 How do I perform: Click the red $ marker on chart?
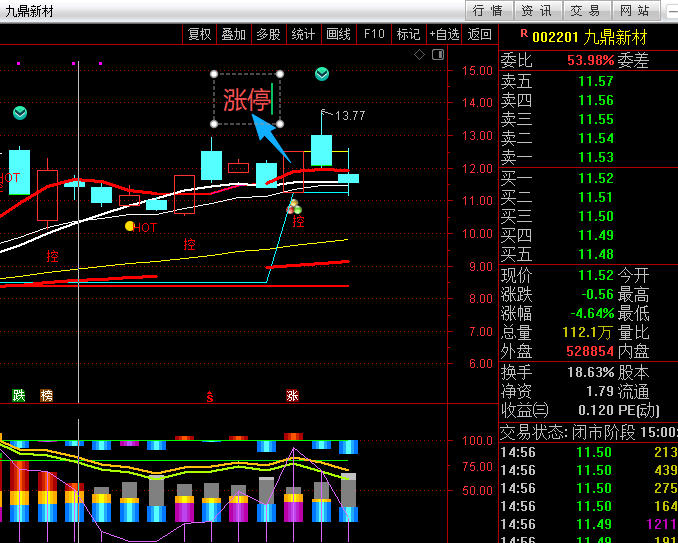210,396
